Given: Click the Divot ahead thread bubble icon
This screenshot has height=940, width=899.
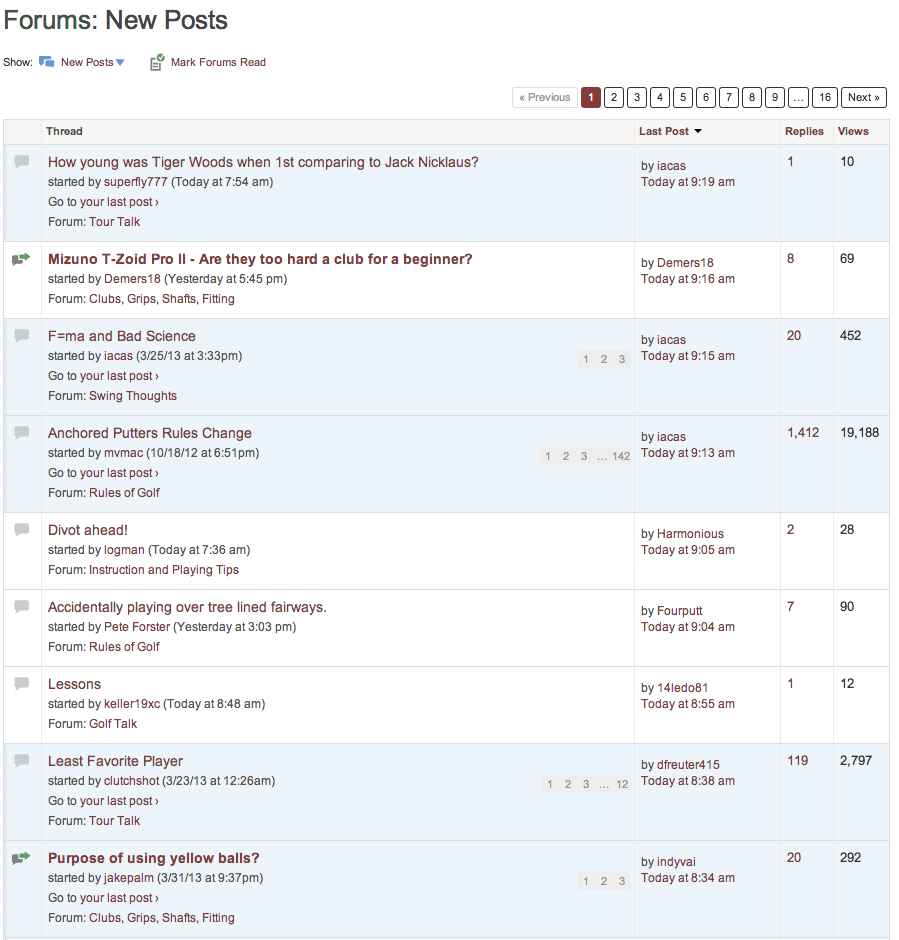Looking at the screenshot, I should pos(21,530).
